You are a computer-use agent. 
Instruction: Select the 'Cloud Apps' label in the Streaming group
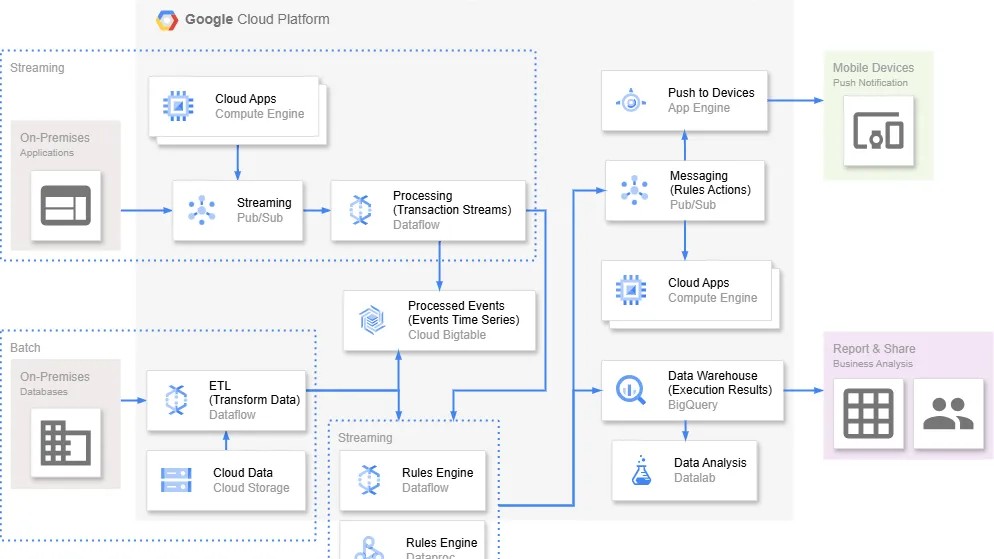245,99
